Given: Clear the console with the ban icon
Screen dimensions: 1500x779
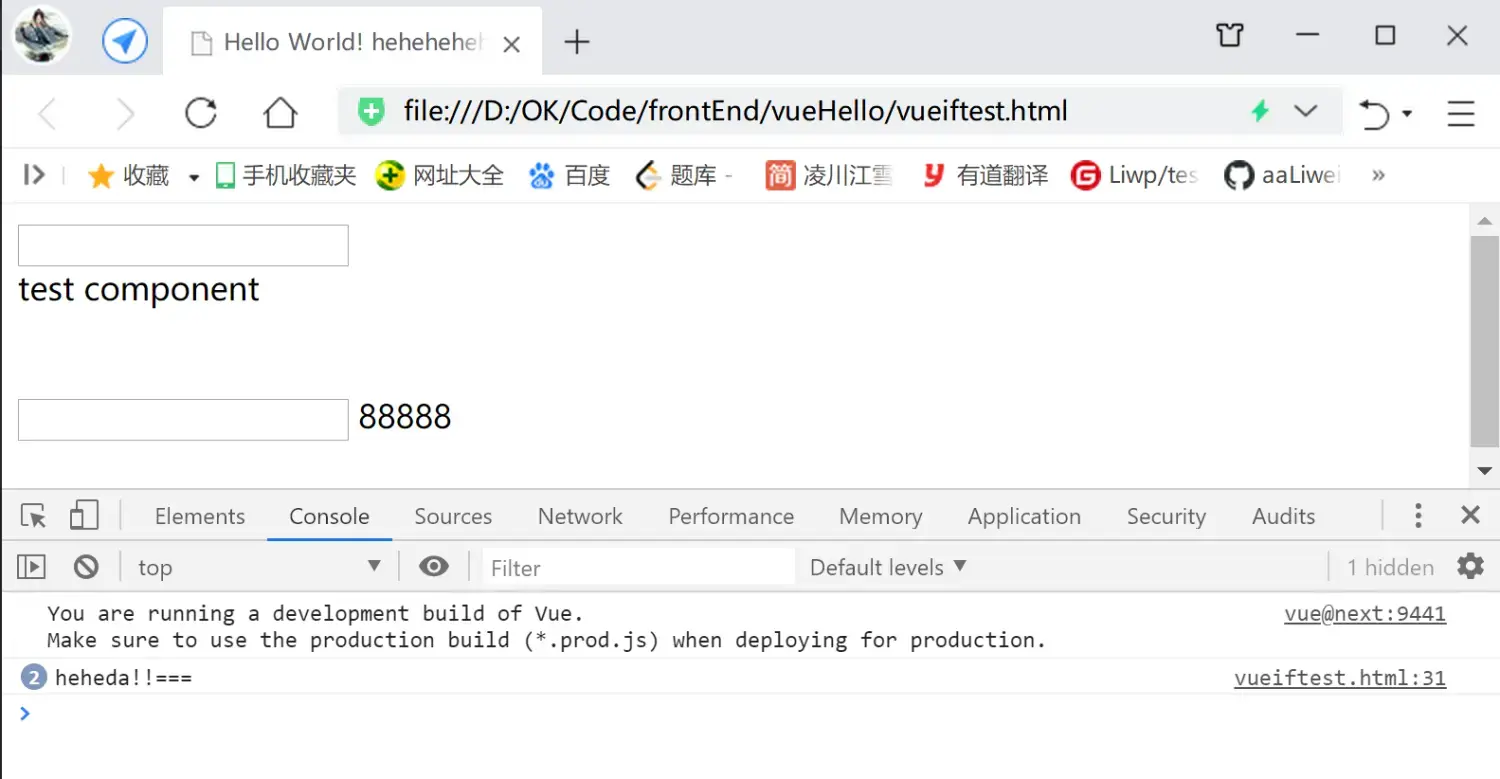Looking at the screenshot, I should click(x=86, y=567).
